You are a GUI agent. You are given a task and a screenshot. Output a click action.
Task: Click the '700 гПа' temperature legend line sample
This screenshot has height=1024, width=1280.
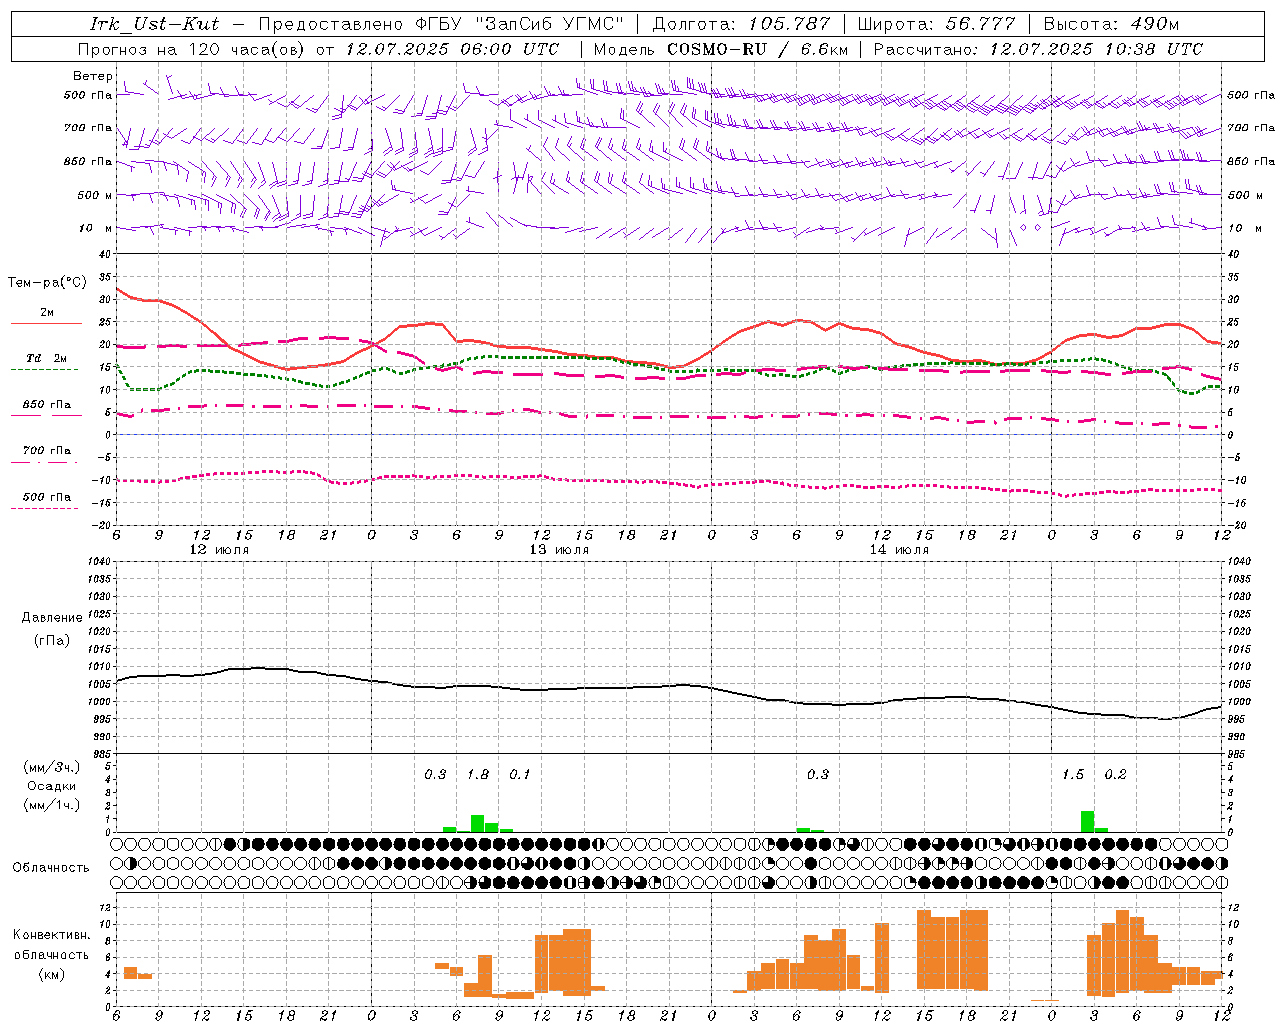pyautogui.click(x=46, y=462)
